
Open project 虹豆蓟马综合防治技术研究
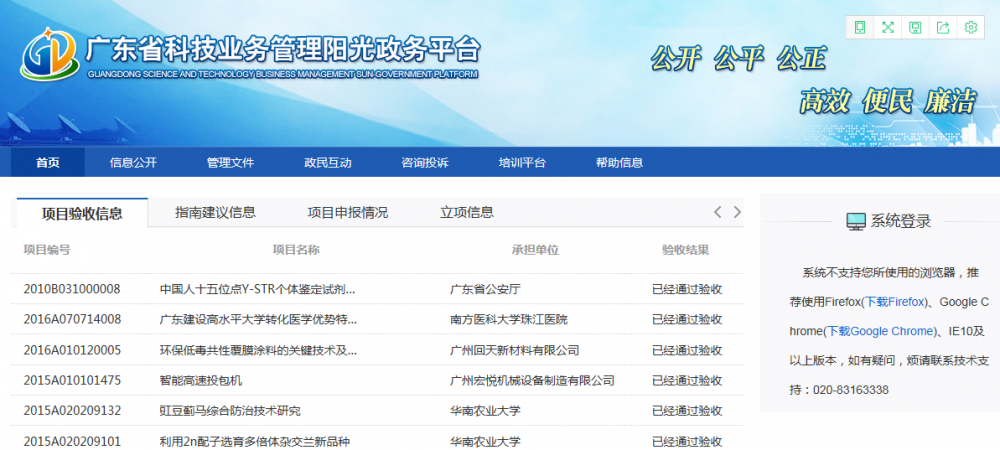point(230,411)
